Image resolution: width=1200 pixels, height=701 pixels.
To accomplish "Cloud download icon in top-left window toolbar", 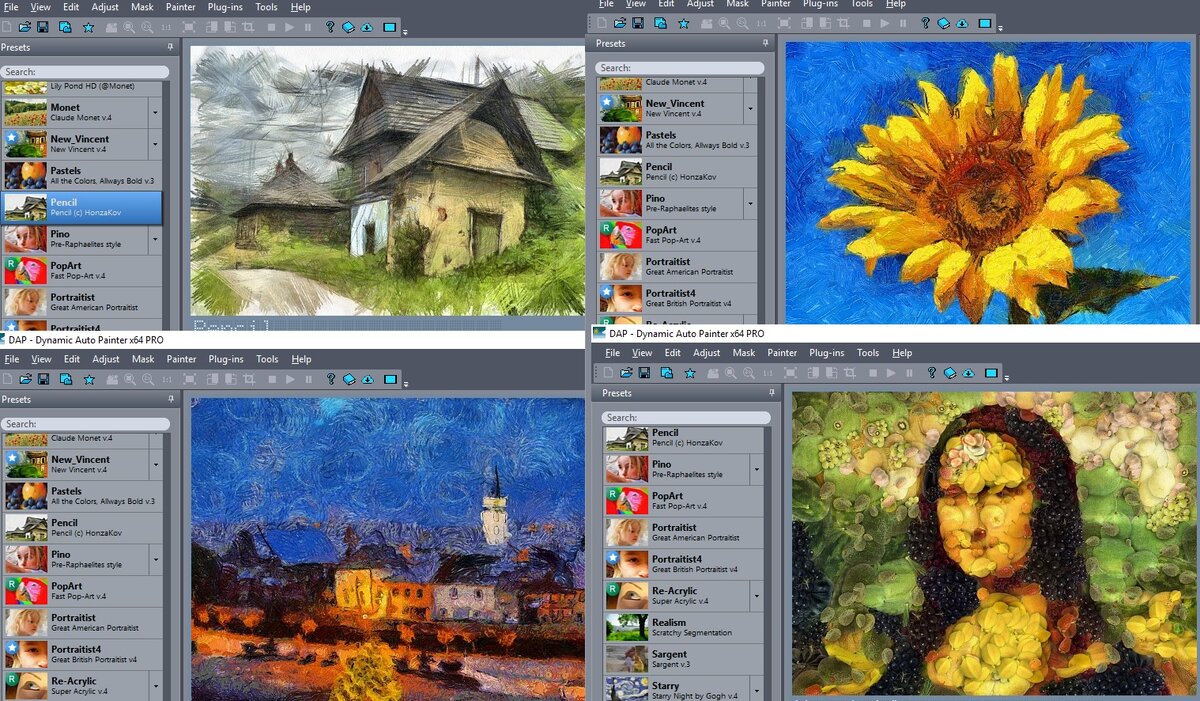I will click(x=367, y=27).
